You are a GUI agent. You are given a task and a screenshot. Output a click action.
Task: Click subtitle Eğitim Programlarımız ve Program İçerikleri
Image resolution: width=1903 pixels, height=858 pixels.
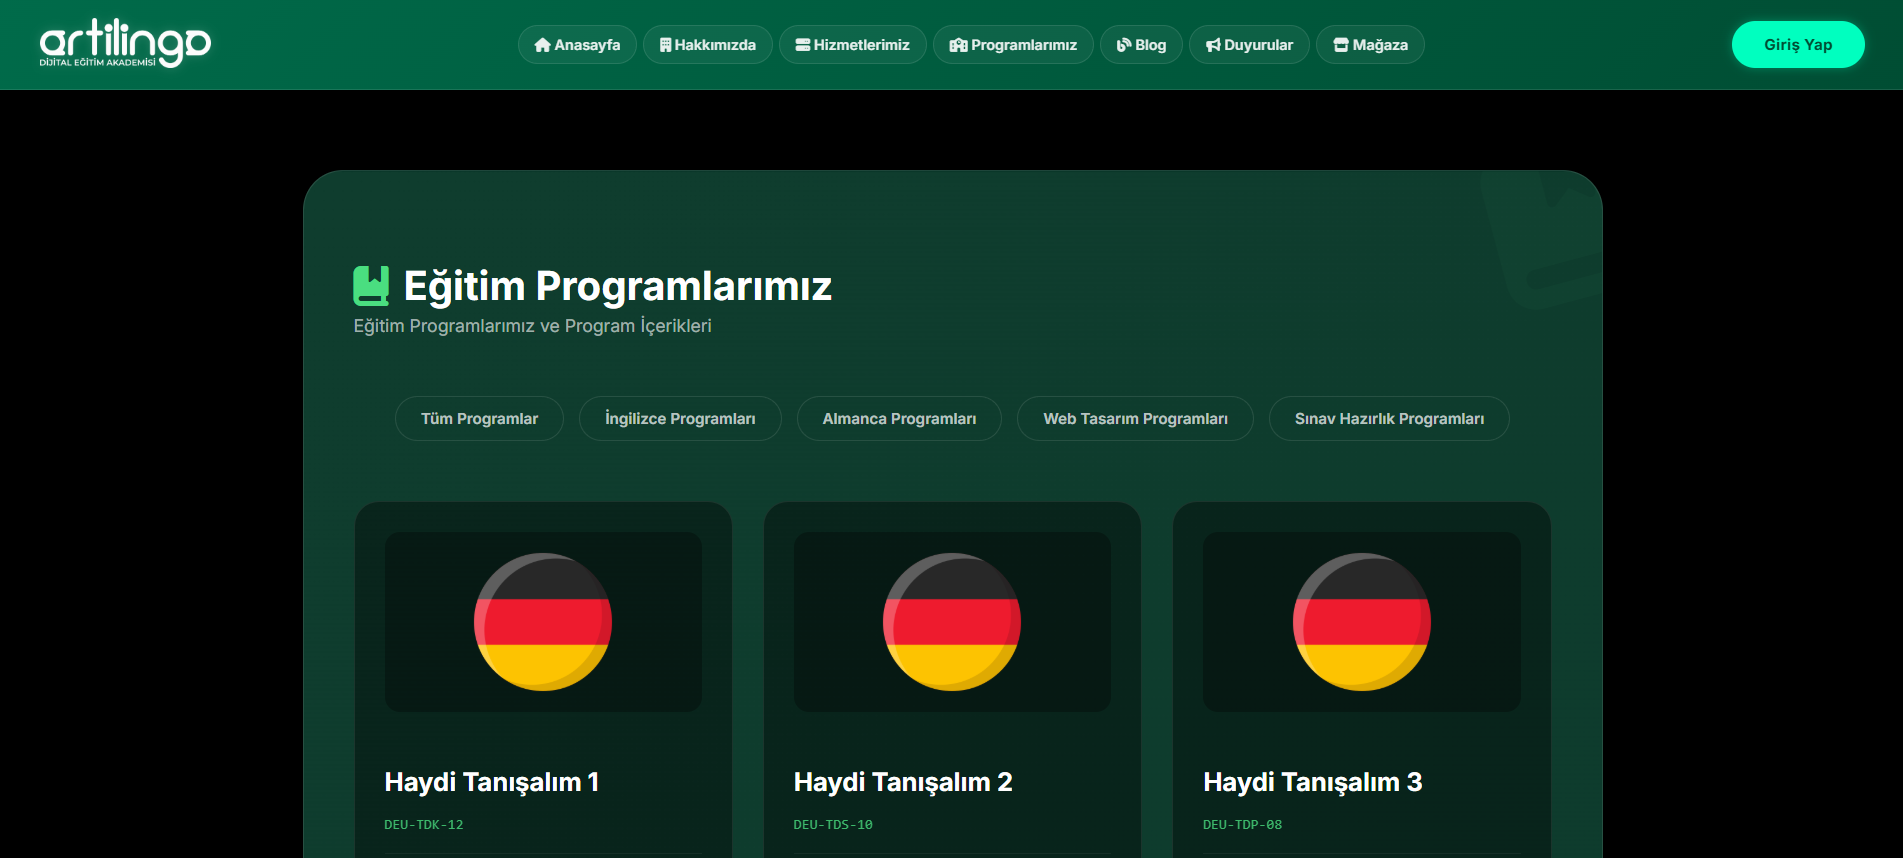click(533, 326)
